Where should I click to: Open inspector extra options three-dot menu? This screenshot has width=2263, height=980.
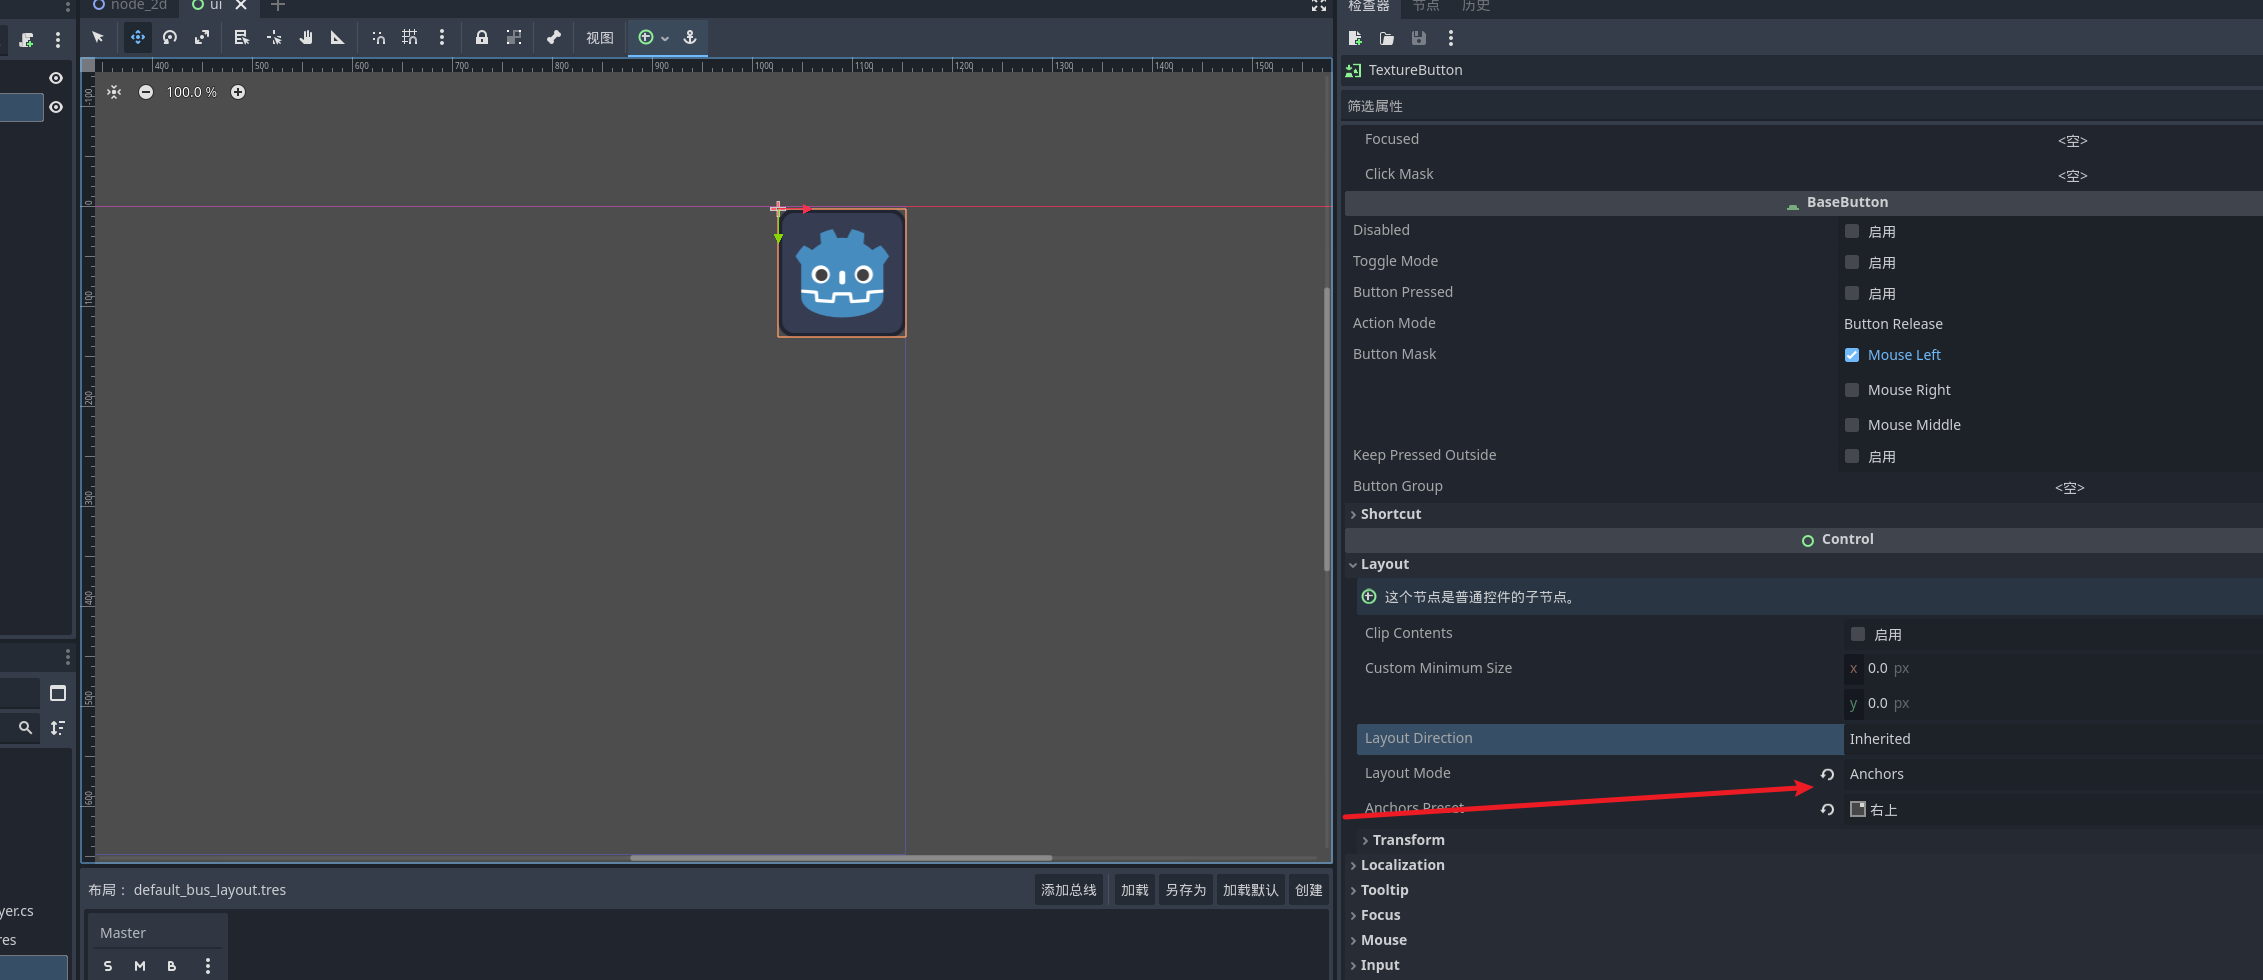[x=1451, y=38]
